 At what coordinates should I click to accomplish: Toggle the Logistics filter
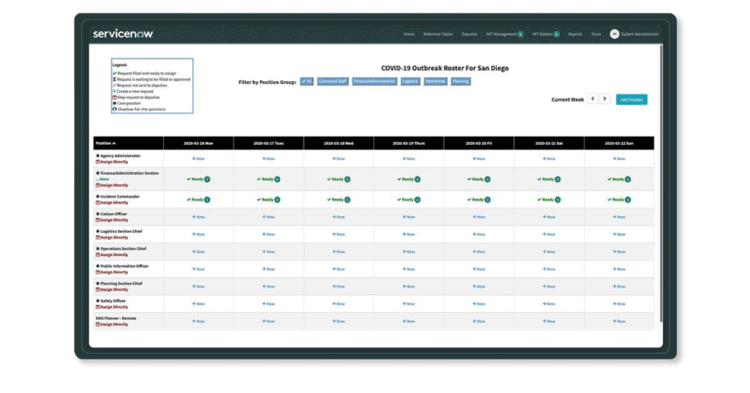410,81
